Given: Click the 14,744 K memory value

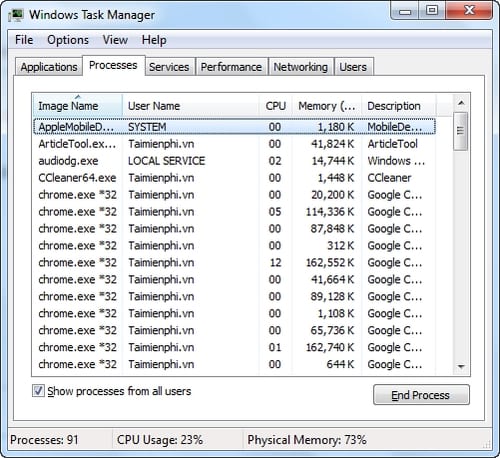Looking at the screenshot, I should click(x=332, y=161).
